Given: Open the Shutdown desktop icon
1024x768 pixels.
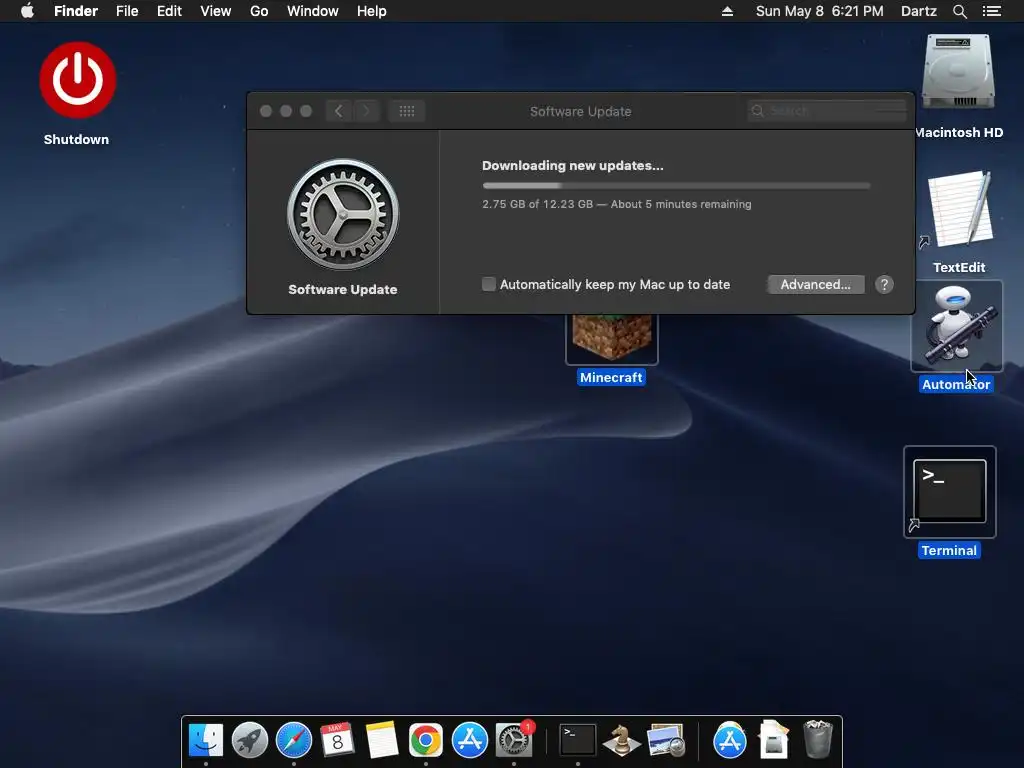Looking at the screenshot, I should pos(77,80).
